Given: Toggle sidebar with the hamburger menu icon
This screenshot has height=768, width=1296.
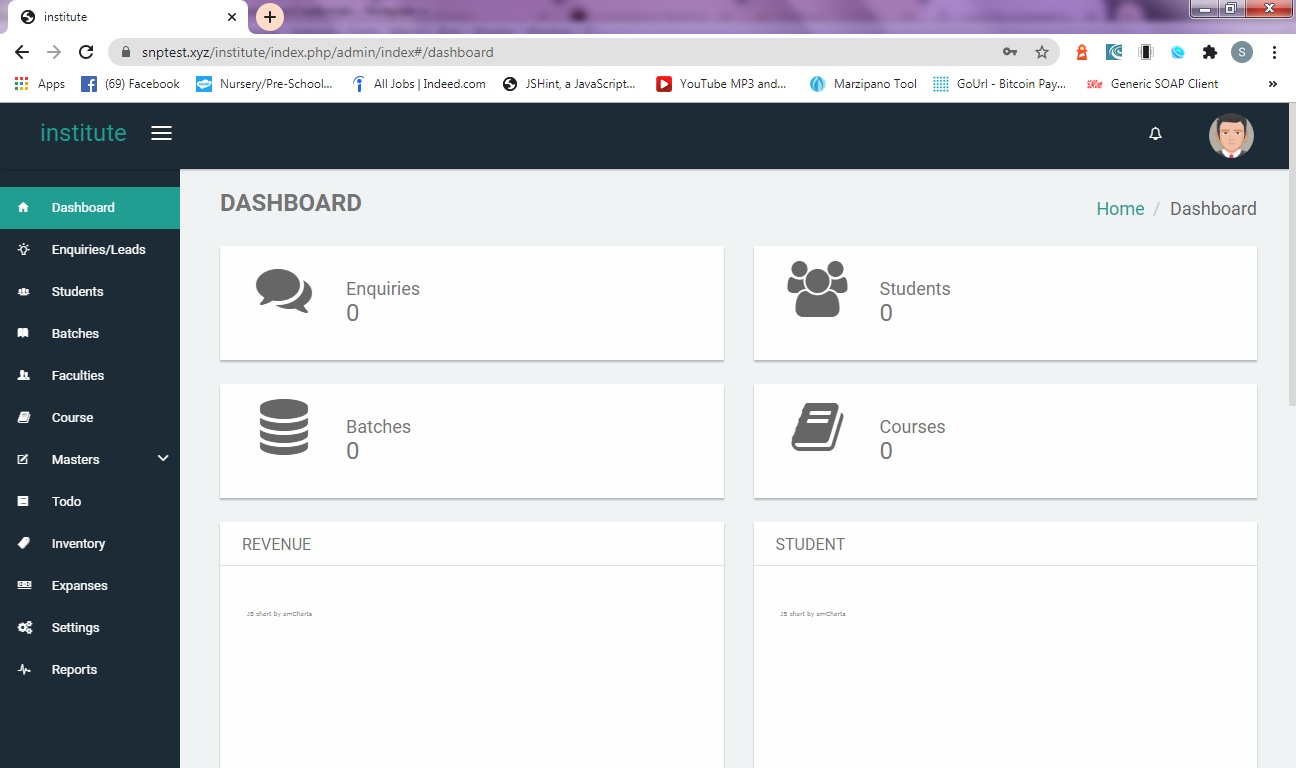Looking at the screenshot, I should click(x=161, y=133).
